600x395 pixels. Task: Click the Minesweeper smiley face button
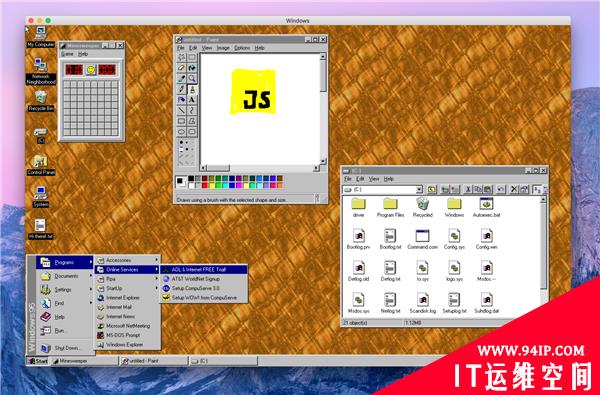(91, 70)
